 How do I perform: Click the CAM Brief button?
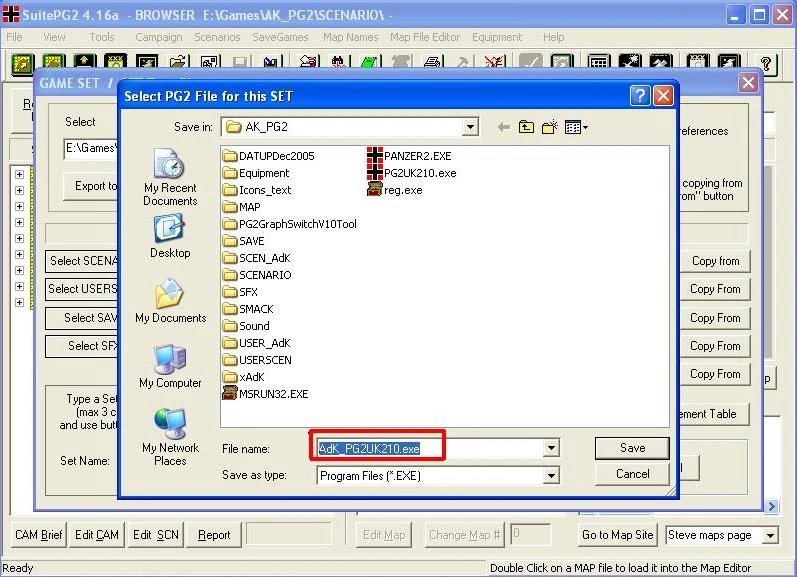[x=39, y=535]
